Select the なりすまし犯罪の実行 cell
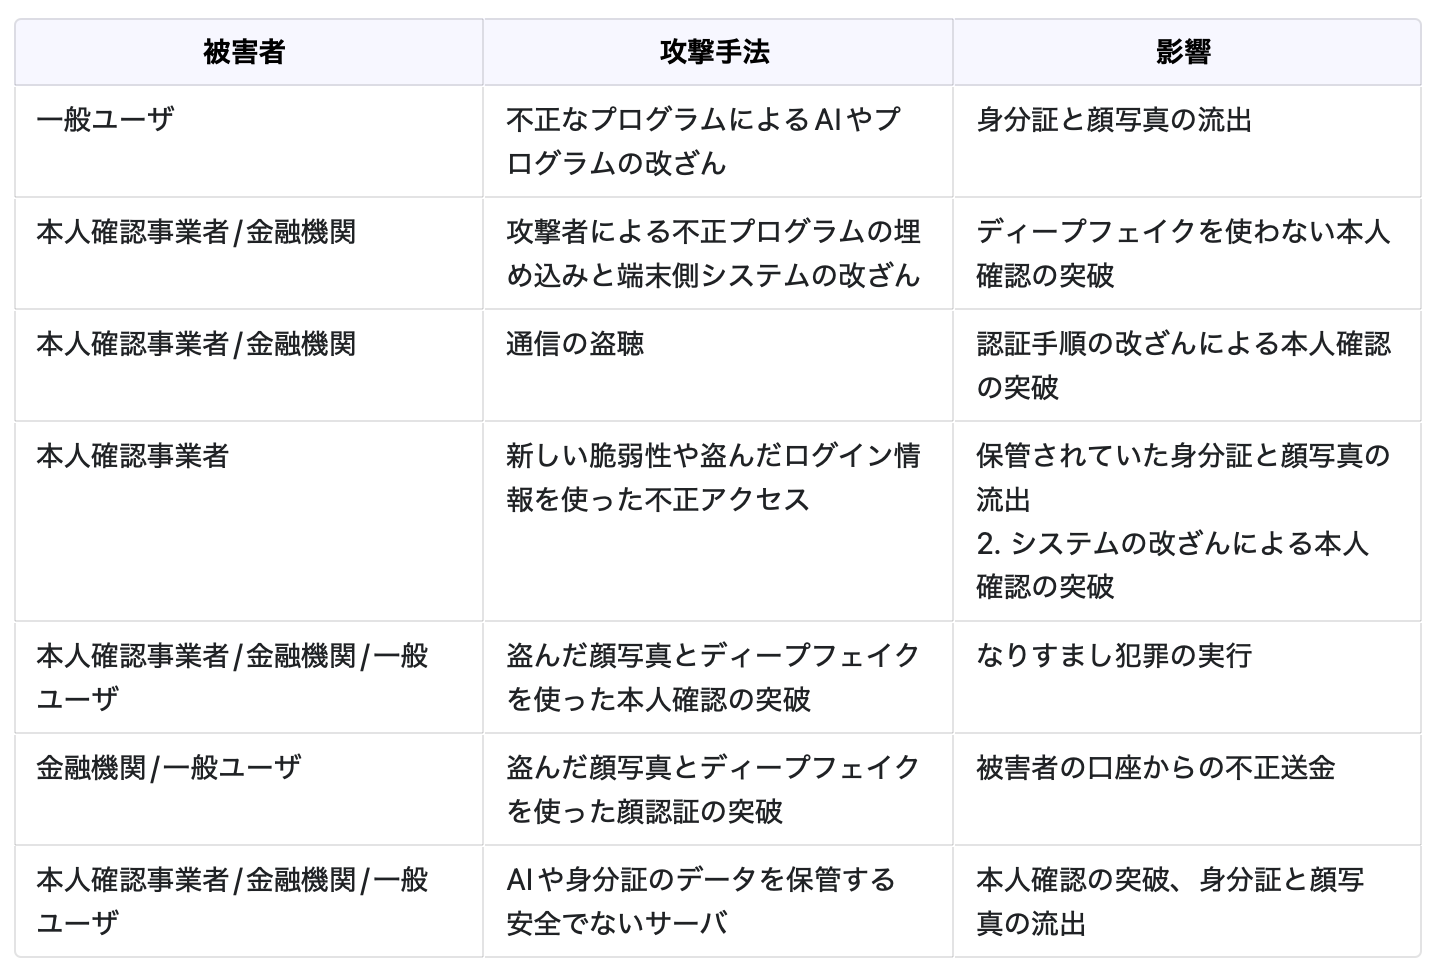Image resolution: width=1438 pixels, height=976 pixels. (1114, 656)
